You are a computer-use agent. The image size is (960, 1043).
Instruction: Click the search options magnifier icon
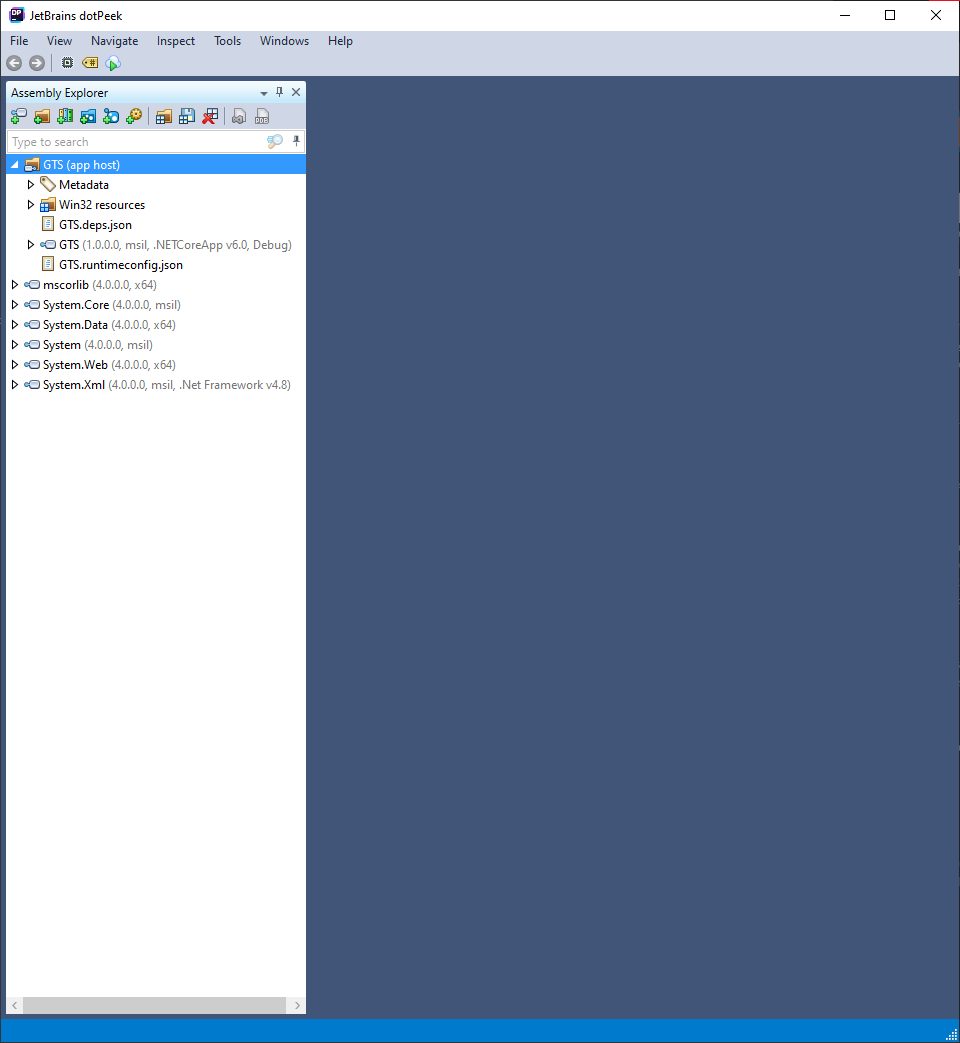click(x=275, y=142)
